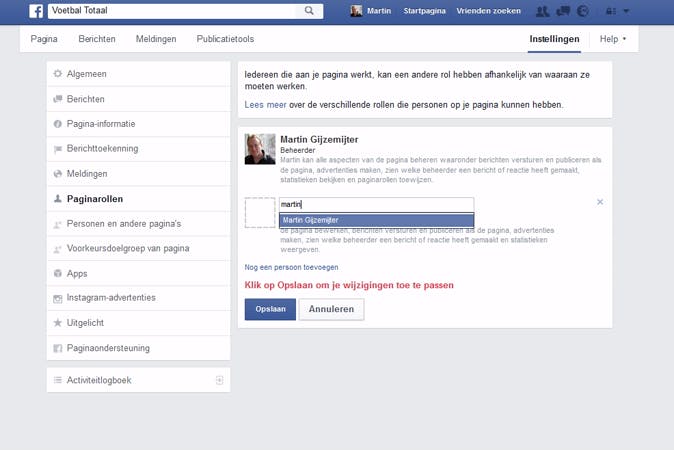Select Martin Gijzemijter suggestion in dropdown
Screen dimensions: 674x450
tap(377, 220)
